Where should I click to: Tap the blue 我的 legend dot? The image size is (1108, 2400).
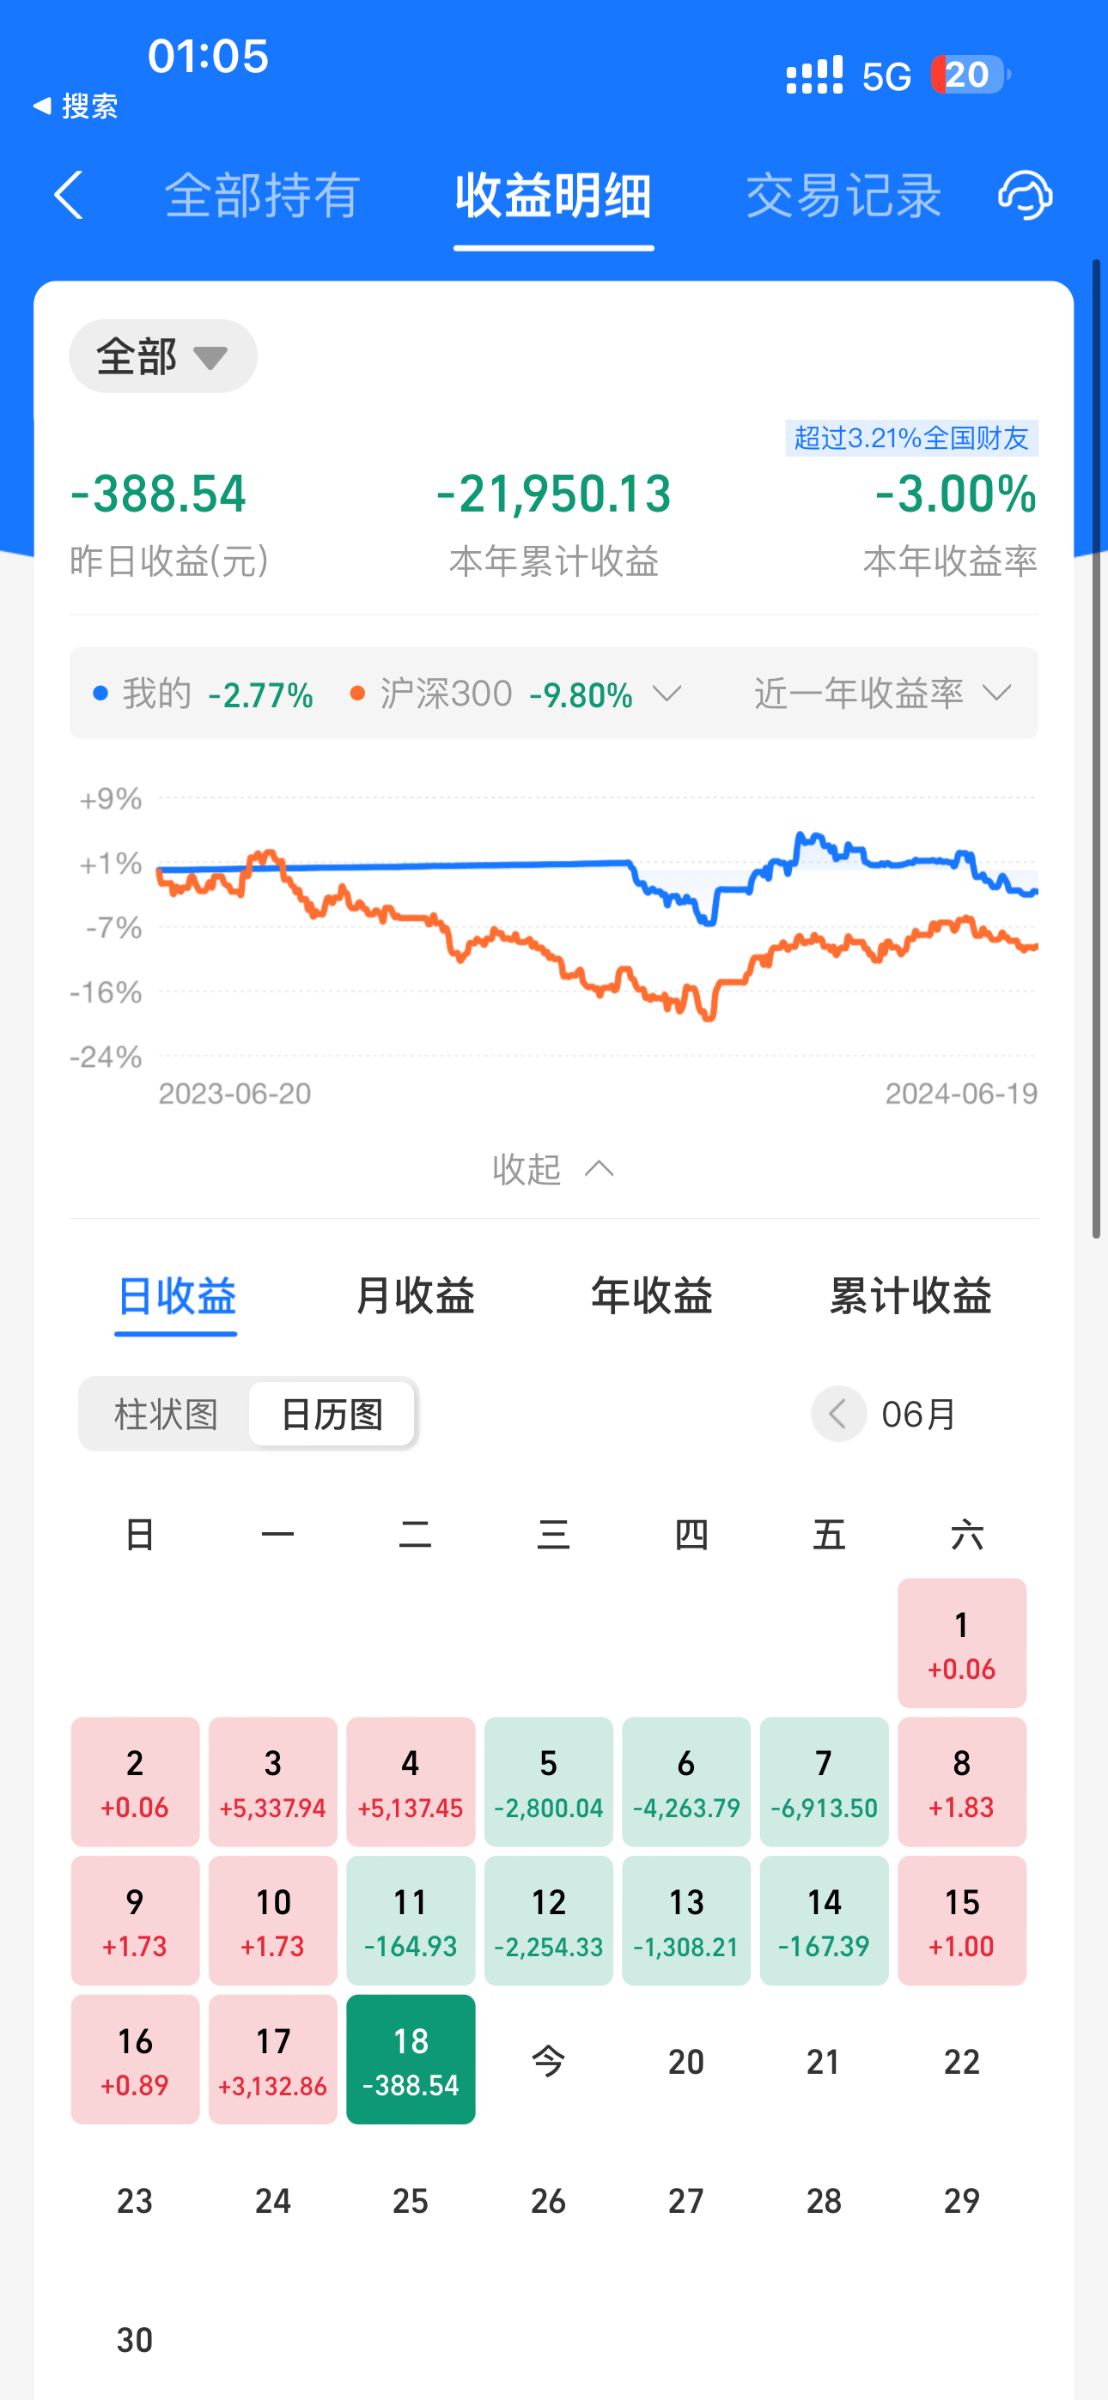coord(100,693)
